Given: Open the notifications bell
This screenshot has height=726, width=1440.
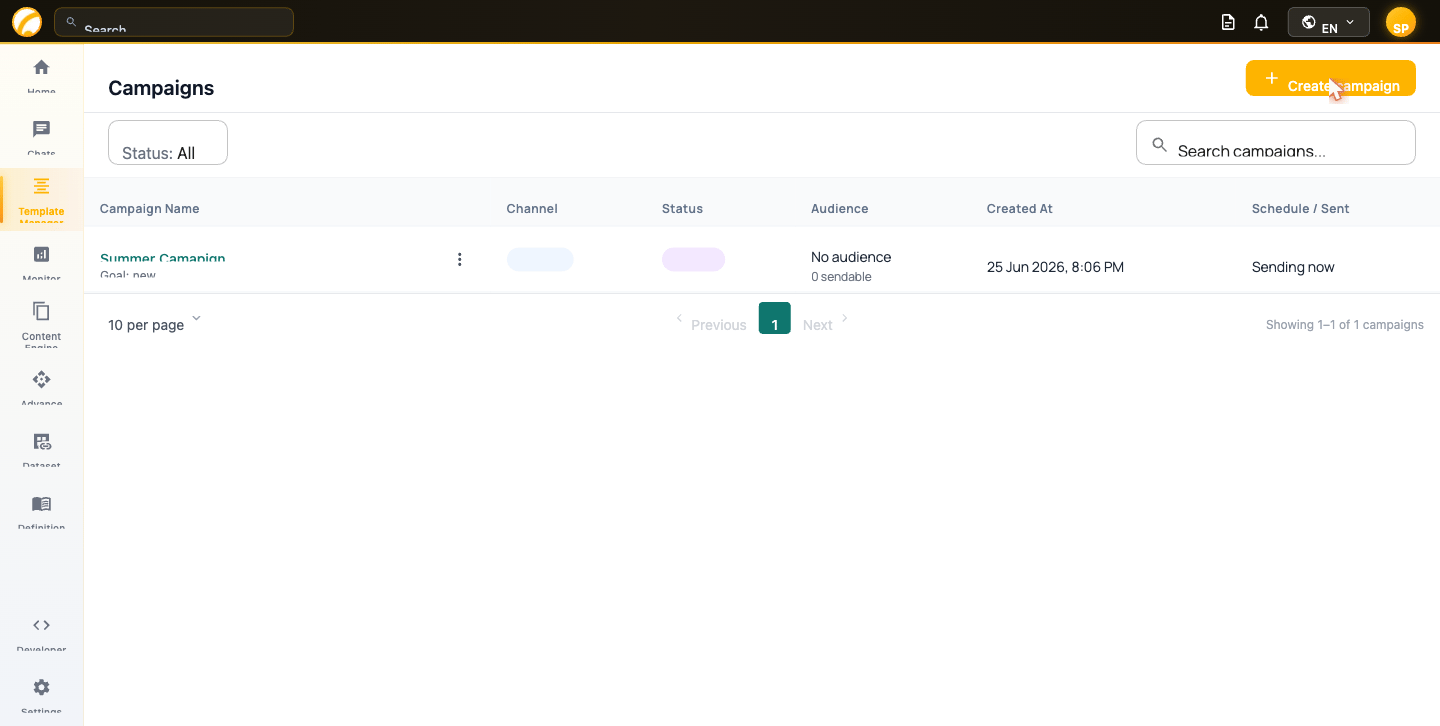Looking at the screenshot, I should [x=1261, y=22].
